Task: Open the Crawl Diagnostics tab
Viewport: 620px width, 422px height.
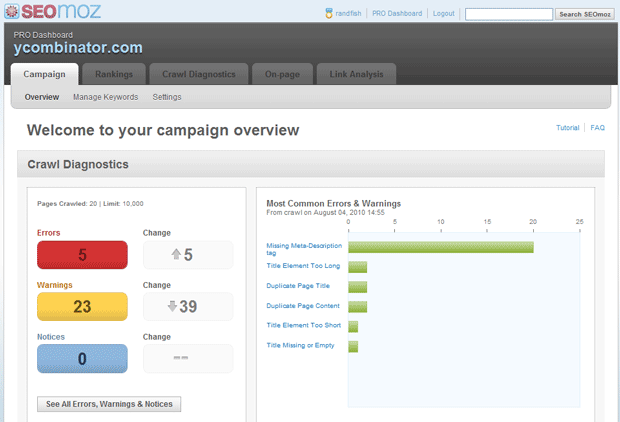Action: pos(198,74)
